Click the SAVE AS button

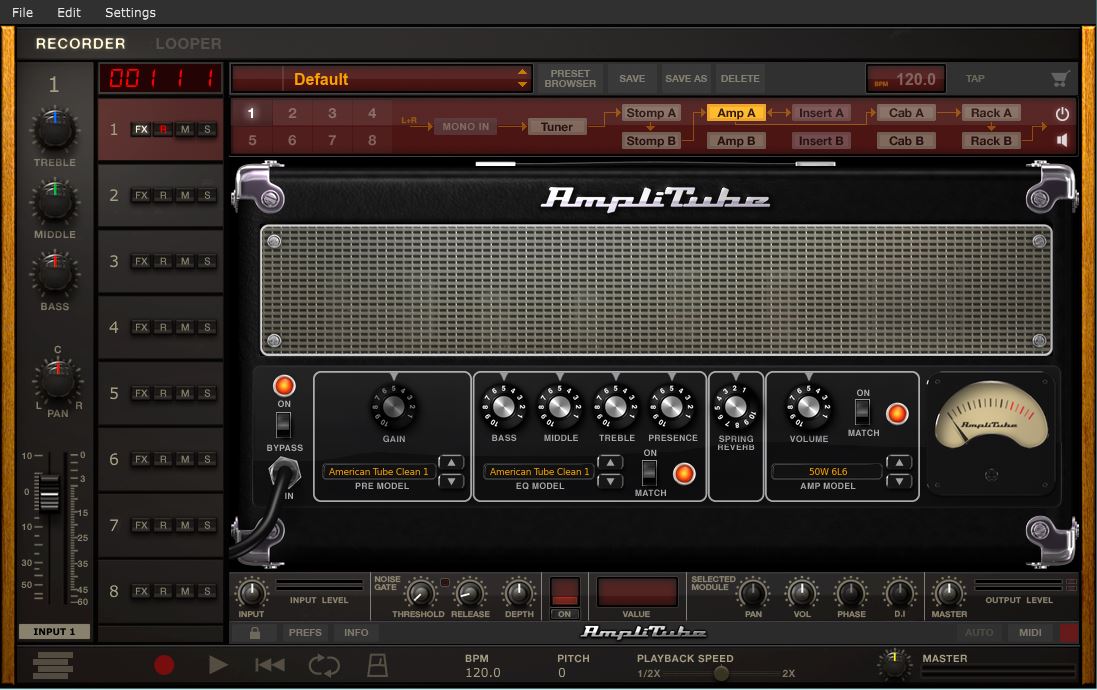click(686, 78)
